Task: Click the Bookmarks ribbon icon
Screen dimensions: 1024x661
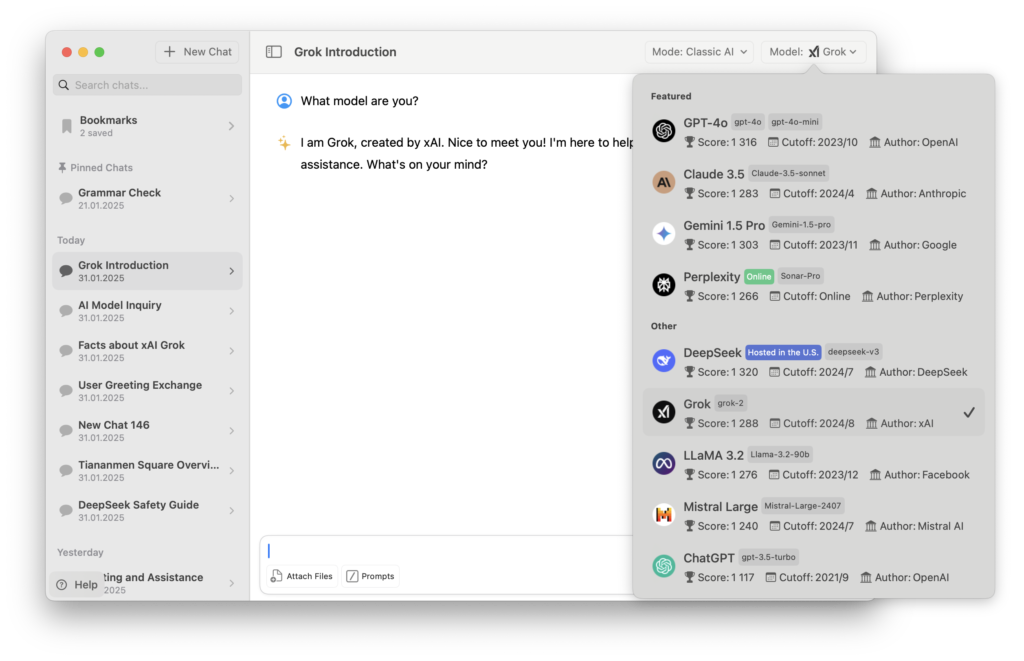Action: pyautogui.click(x=67, y=126)
